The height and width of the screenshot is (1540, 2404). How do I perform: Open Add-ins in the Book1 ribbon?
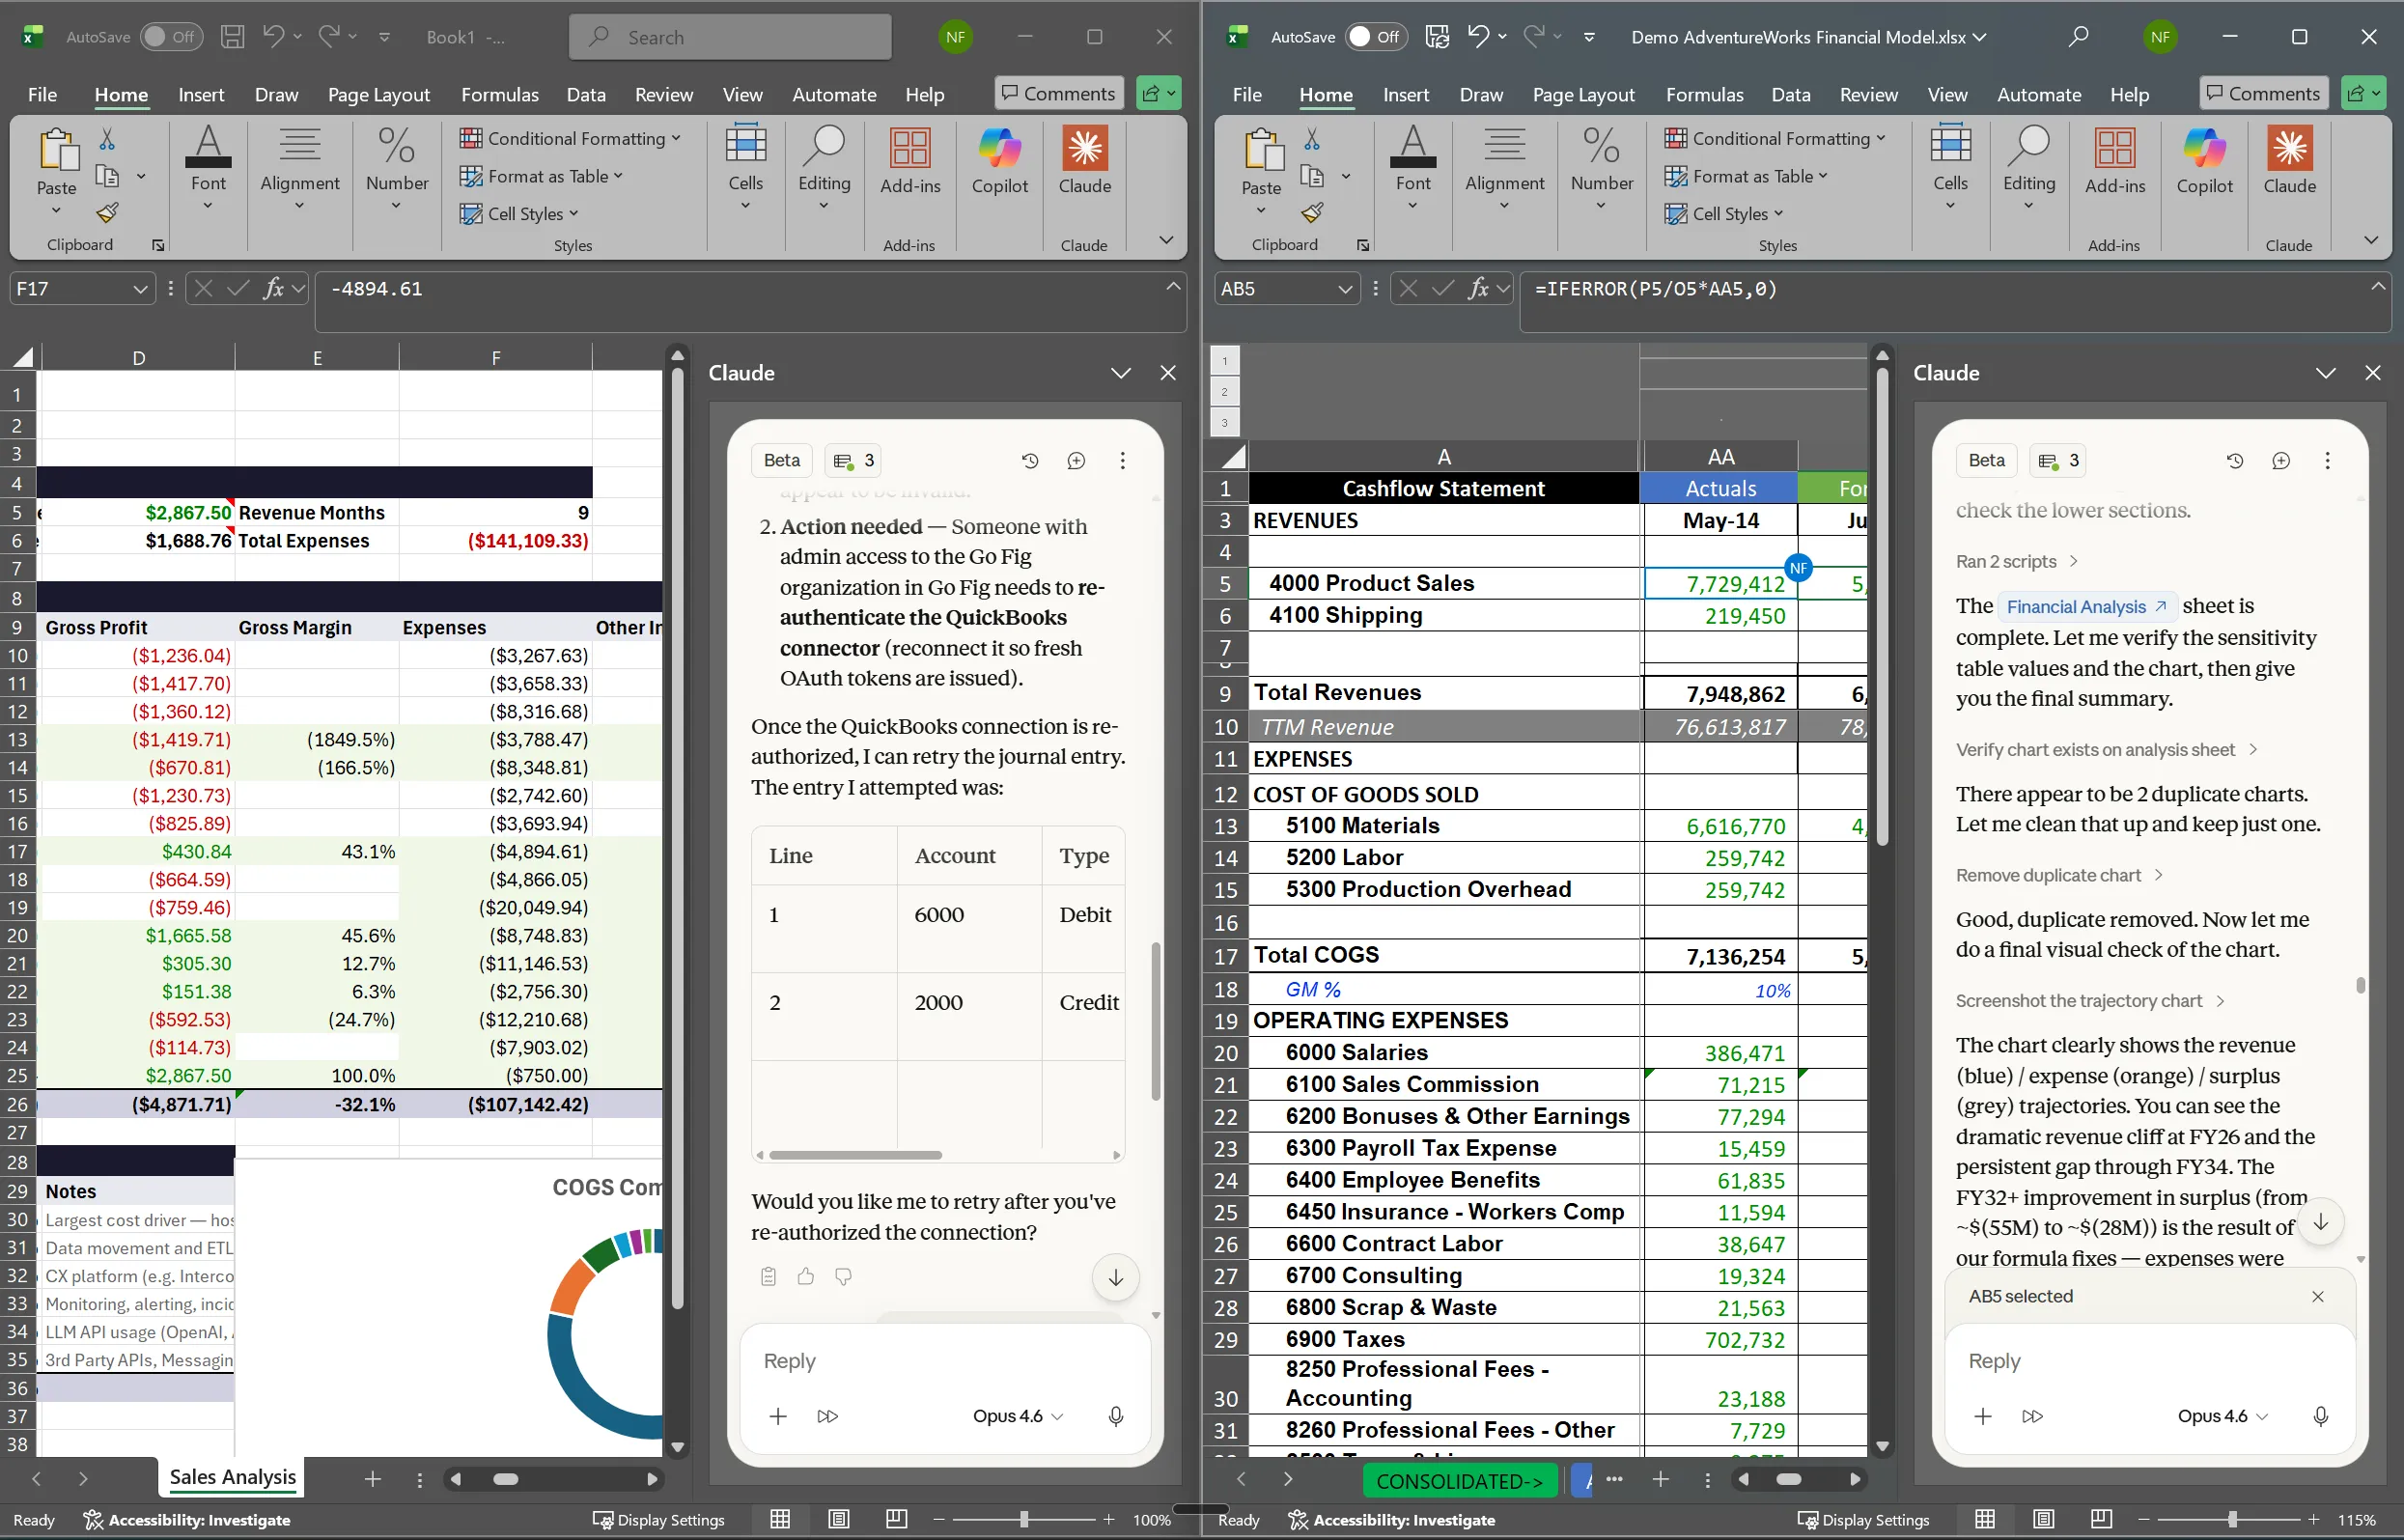click(909, 161)
